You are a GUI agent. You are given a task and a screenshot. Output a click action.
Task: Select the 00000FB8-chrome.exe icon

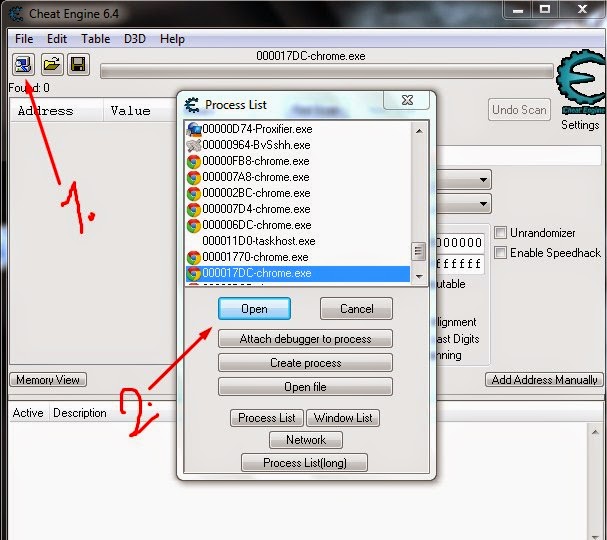coord(194,161)
